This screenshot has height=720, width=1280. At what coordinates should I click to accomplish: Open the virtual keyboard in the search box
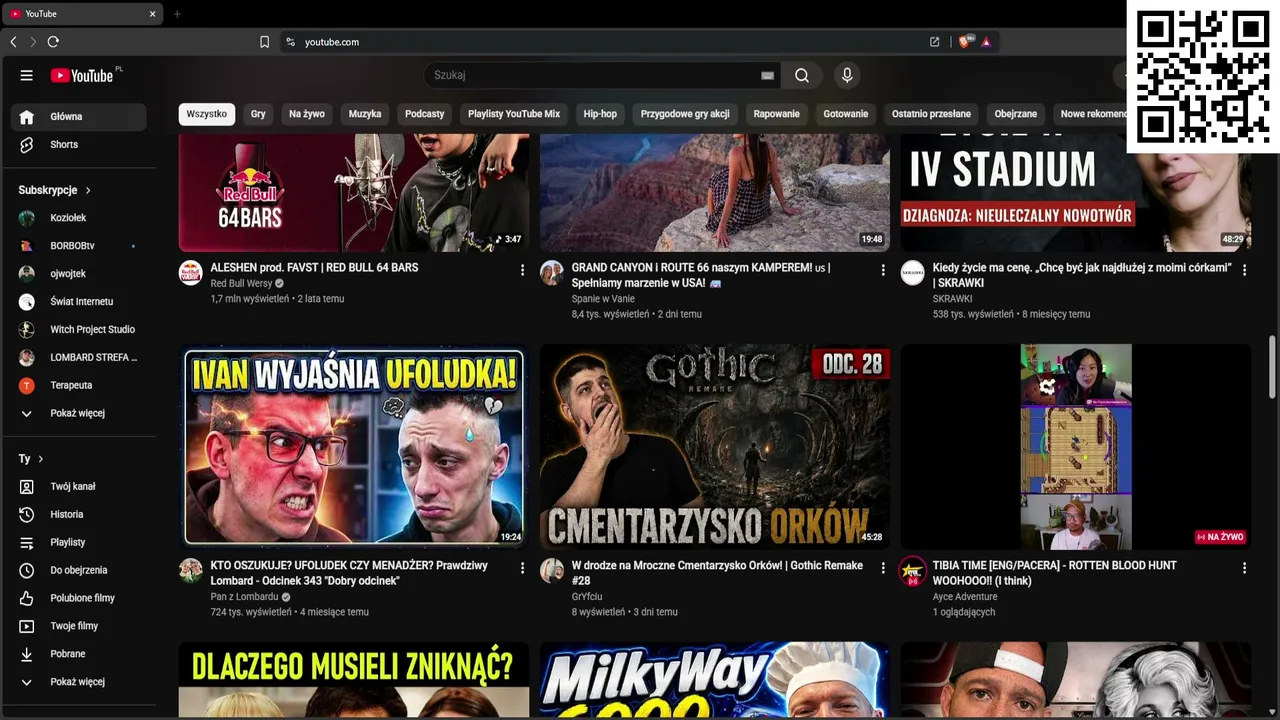click(767, 75)
